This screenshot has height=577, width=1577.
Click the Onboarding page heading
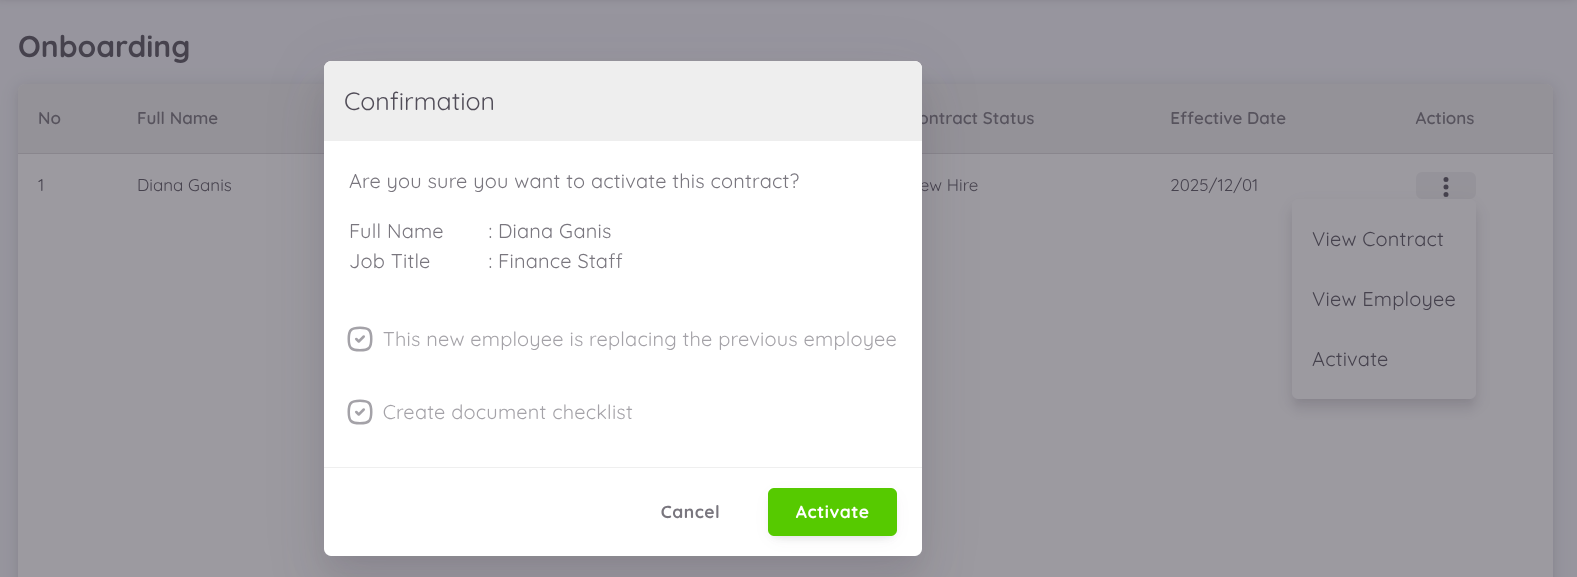pyautogui.click(x=104, y=47)
